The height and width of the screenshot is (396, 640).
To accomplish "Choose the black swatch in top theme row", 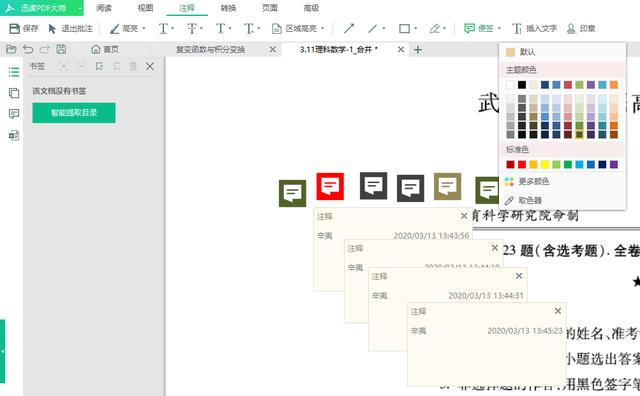I will tap(522, 85).
